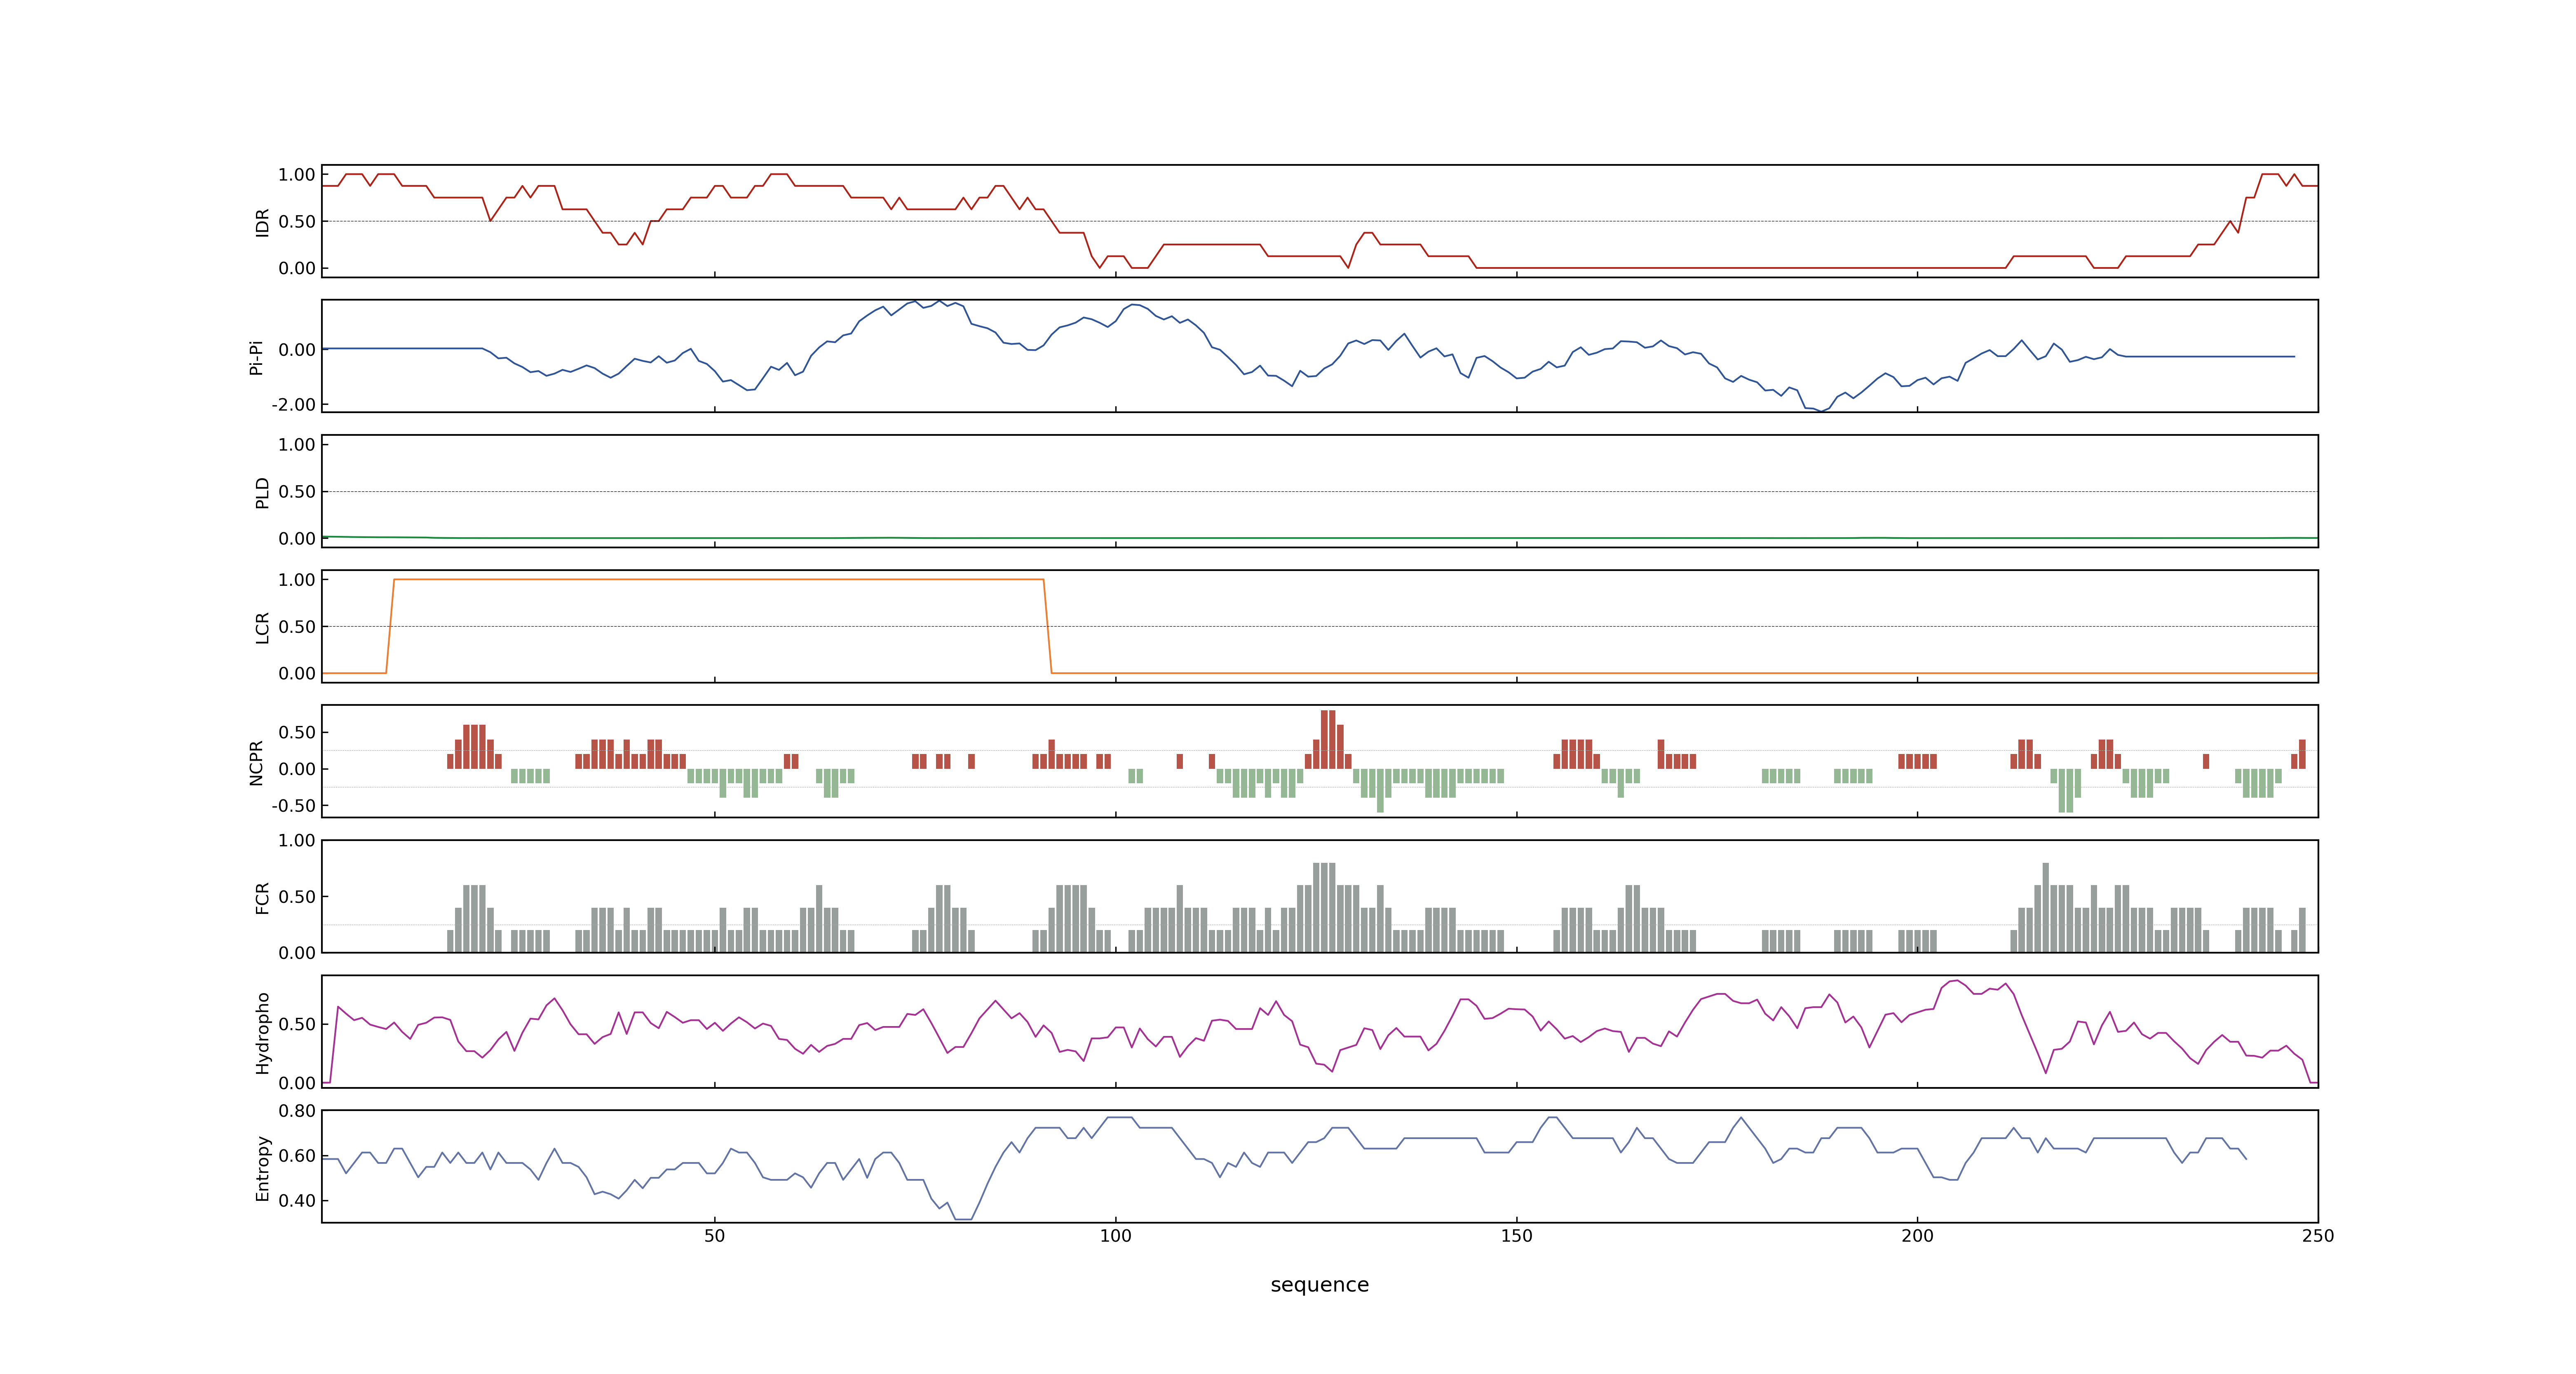Click the 0.50 tick on LCR axis
Viewport: 2576px width, 1374px height.
[297, 627]
